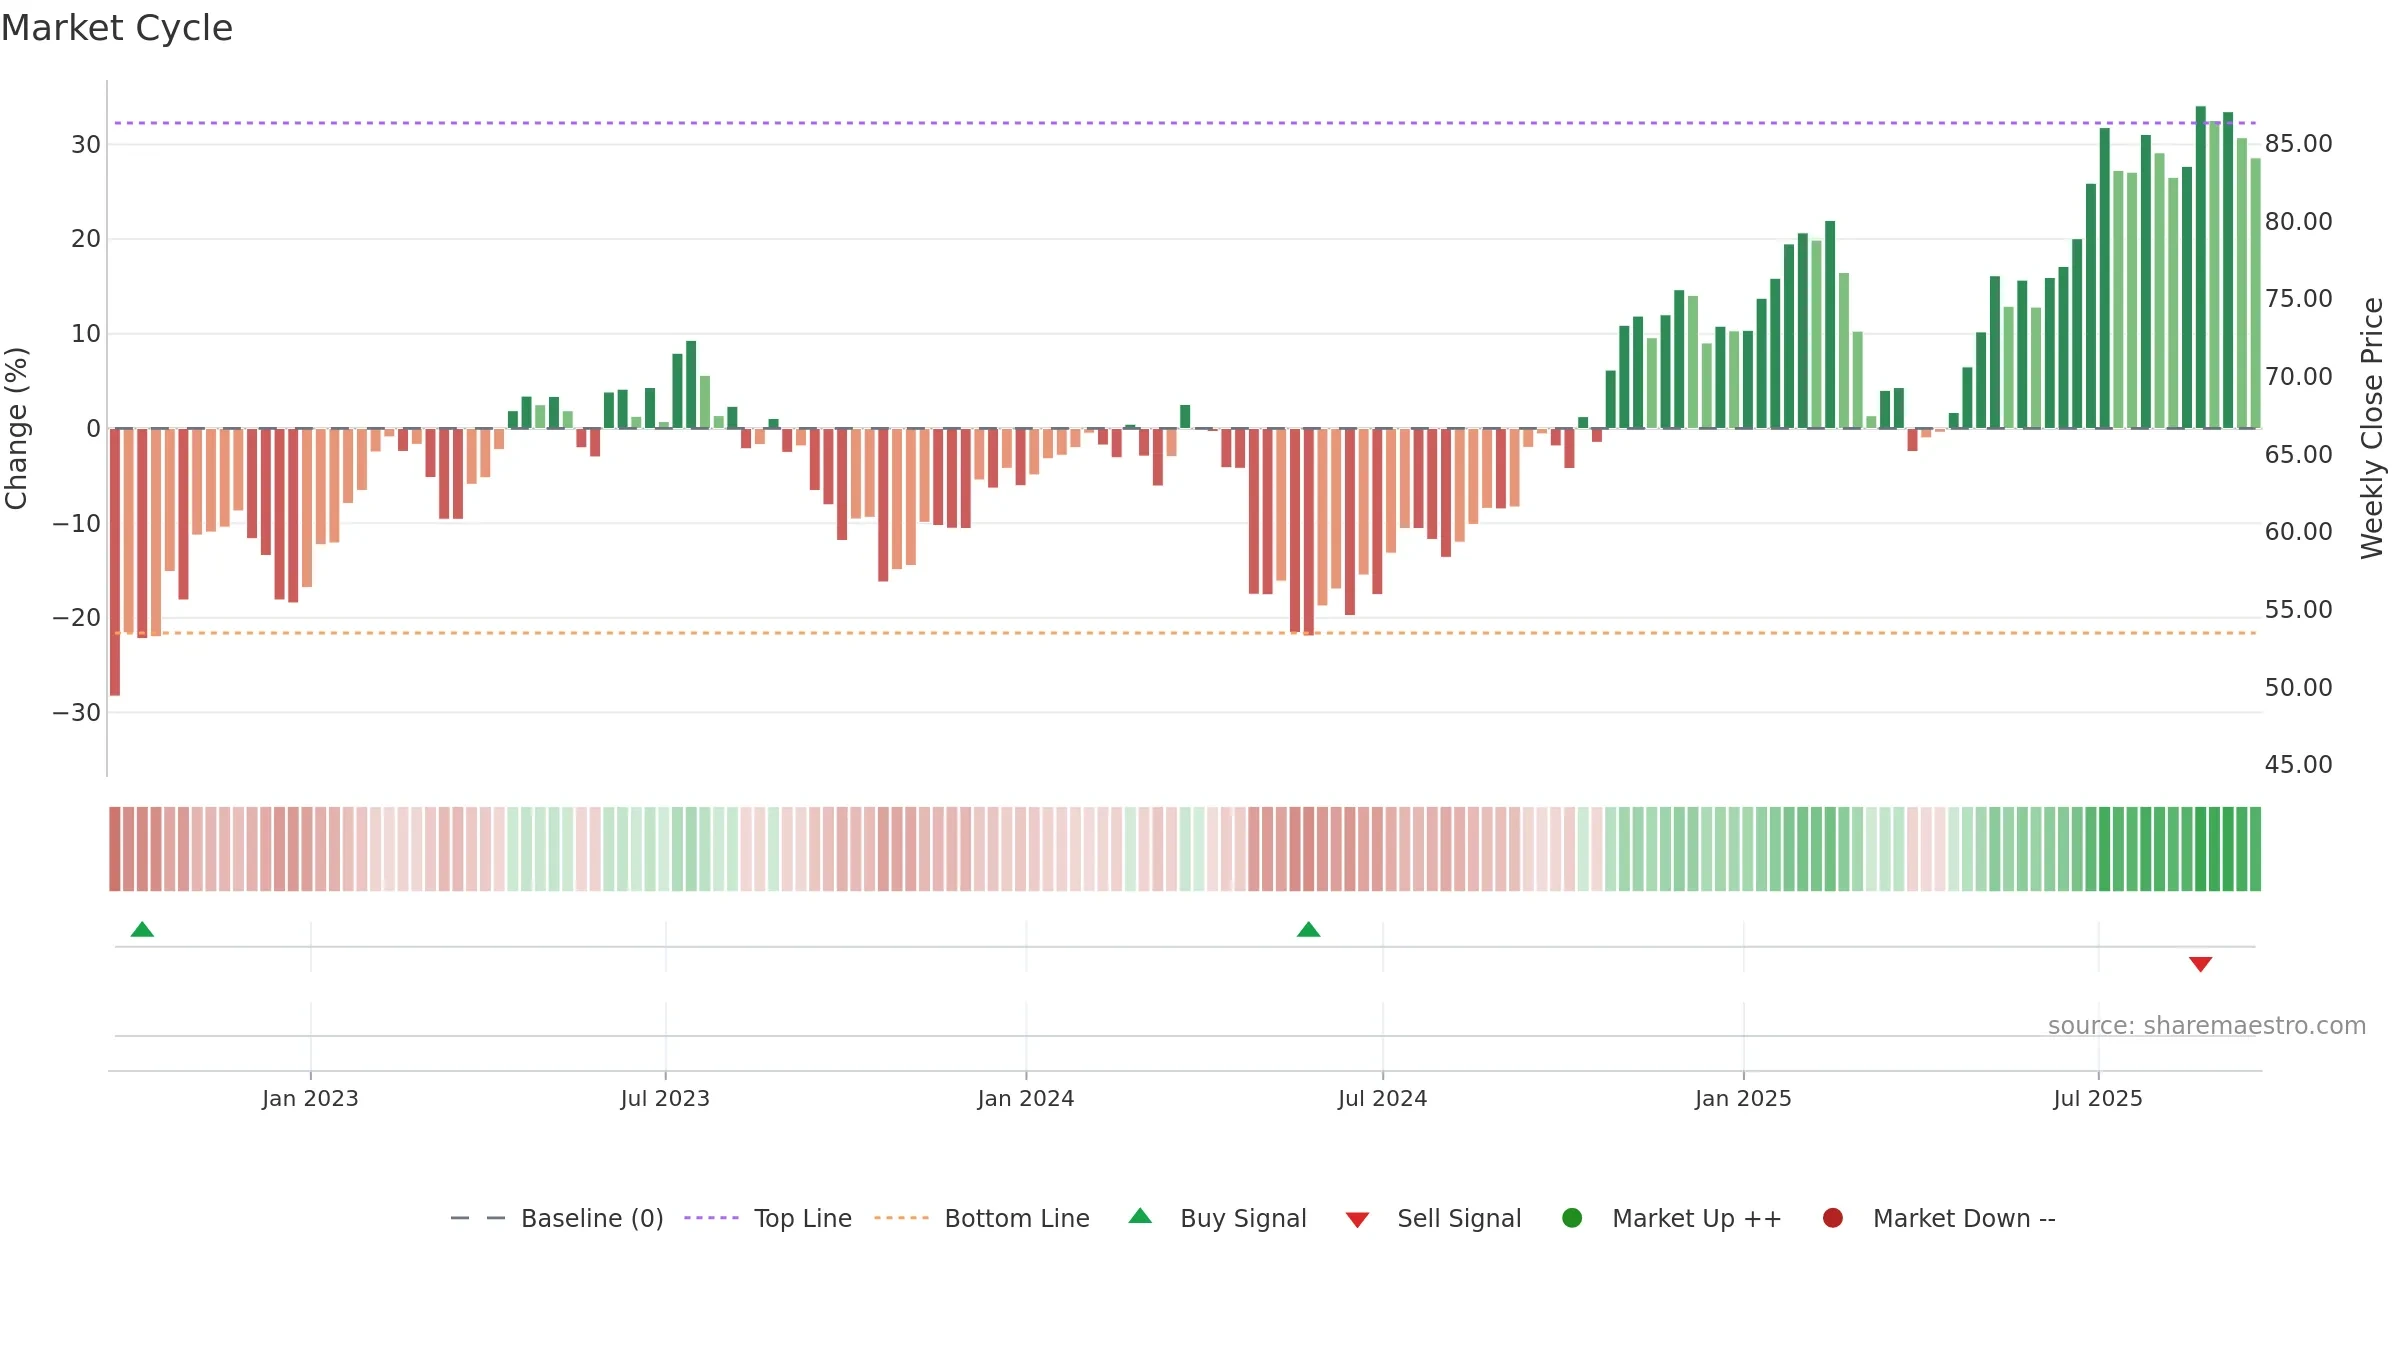Click the orange dotted bottom line
The height and width of the screenshot is (1350, 2400).
pyautogui.click(x=1185, y=633)
